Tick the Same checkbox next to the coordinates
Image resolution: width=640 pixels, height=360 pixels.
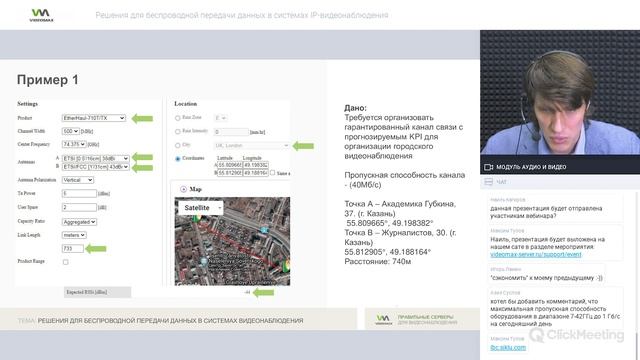click(x=272, y=173)
